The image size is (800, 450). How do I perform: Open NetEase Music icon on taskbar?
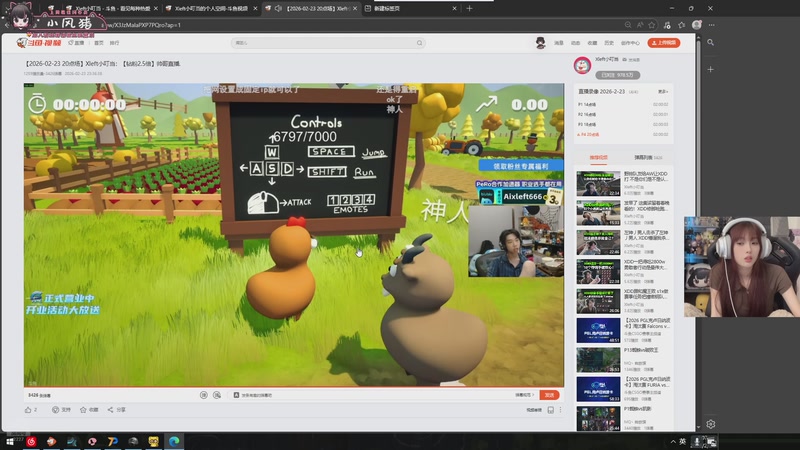[x=31, y=442]
